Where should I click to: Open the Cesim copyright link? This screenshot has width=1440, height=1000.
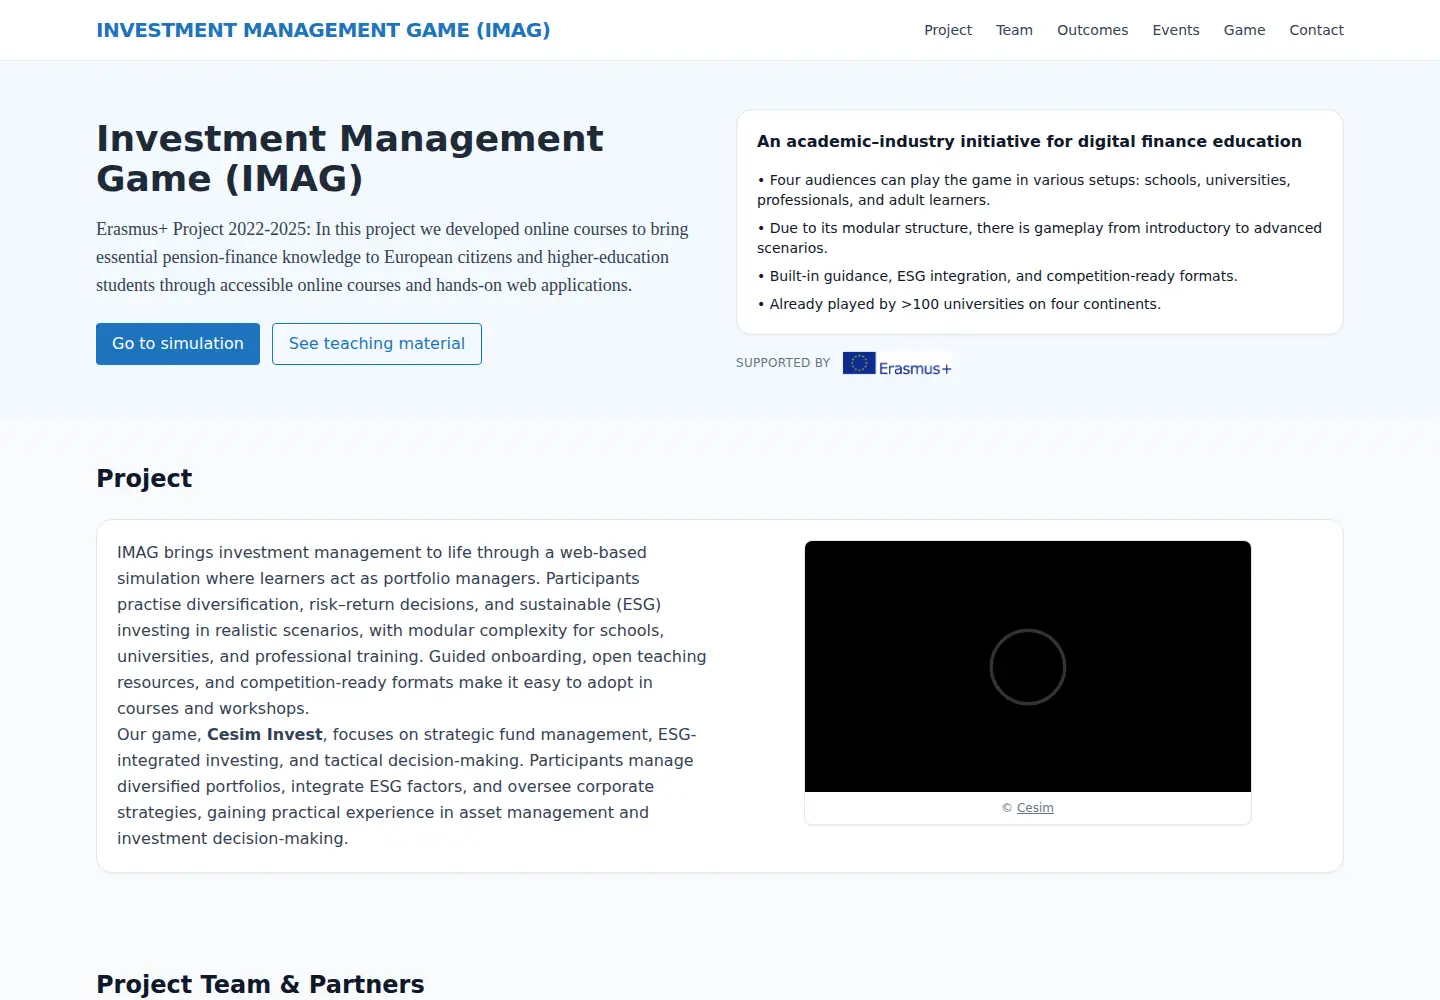pyautogui.click(x=1035, y=808)
